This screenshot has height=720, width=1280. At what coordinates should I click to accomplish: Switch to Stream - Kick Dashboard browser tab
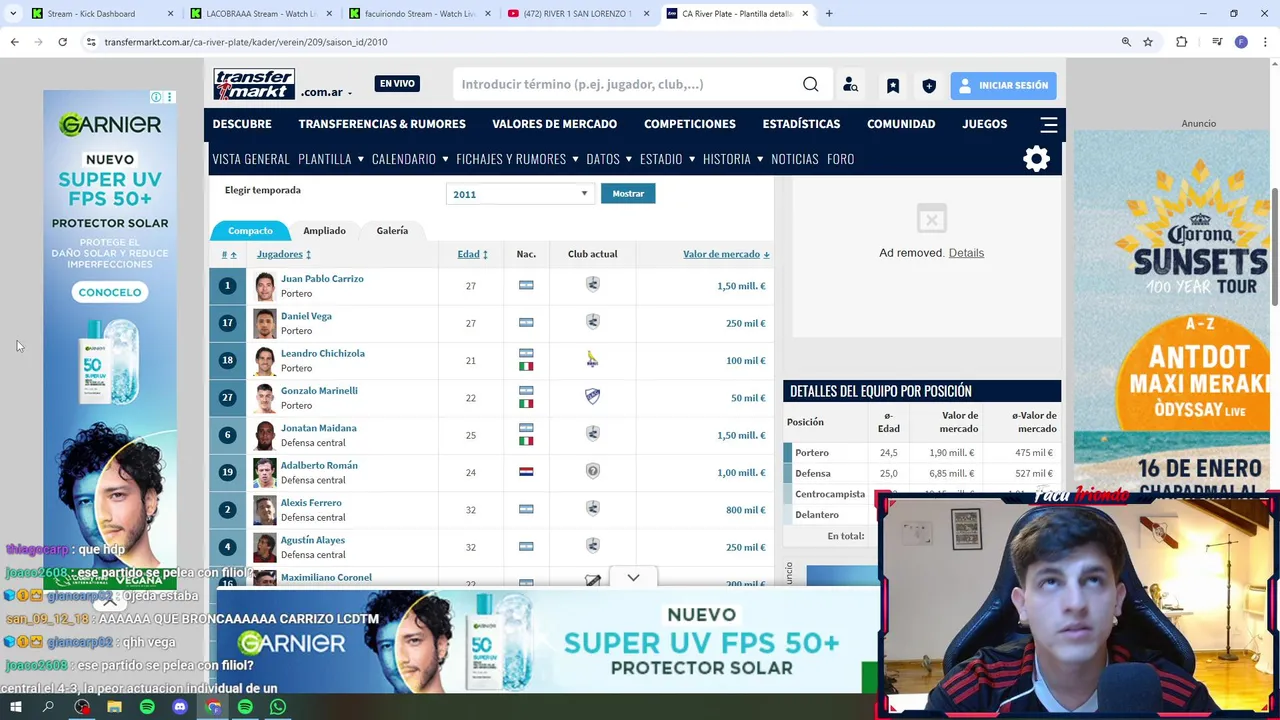point(102,14)
